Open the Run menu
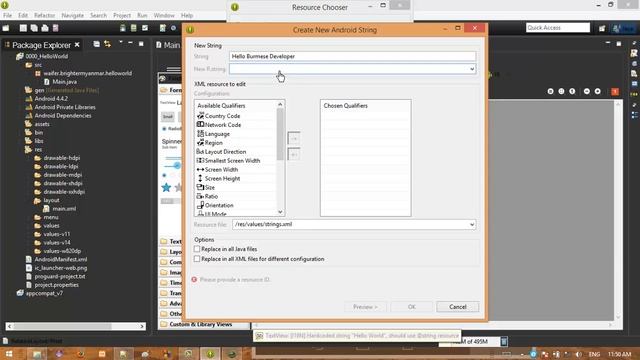 click(x=142, y=16)
